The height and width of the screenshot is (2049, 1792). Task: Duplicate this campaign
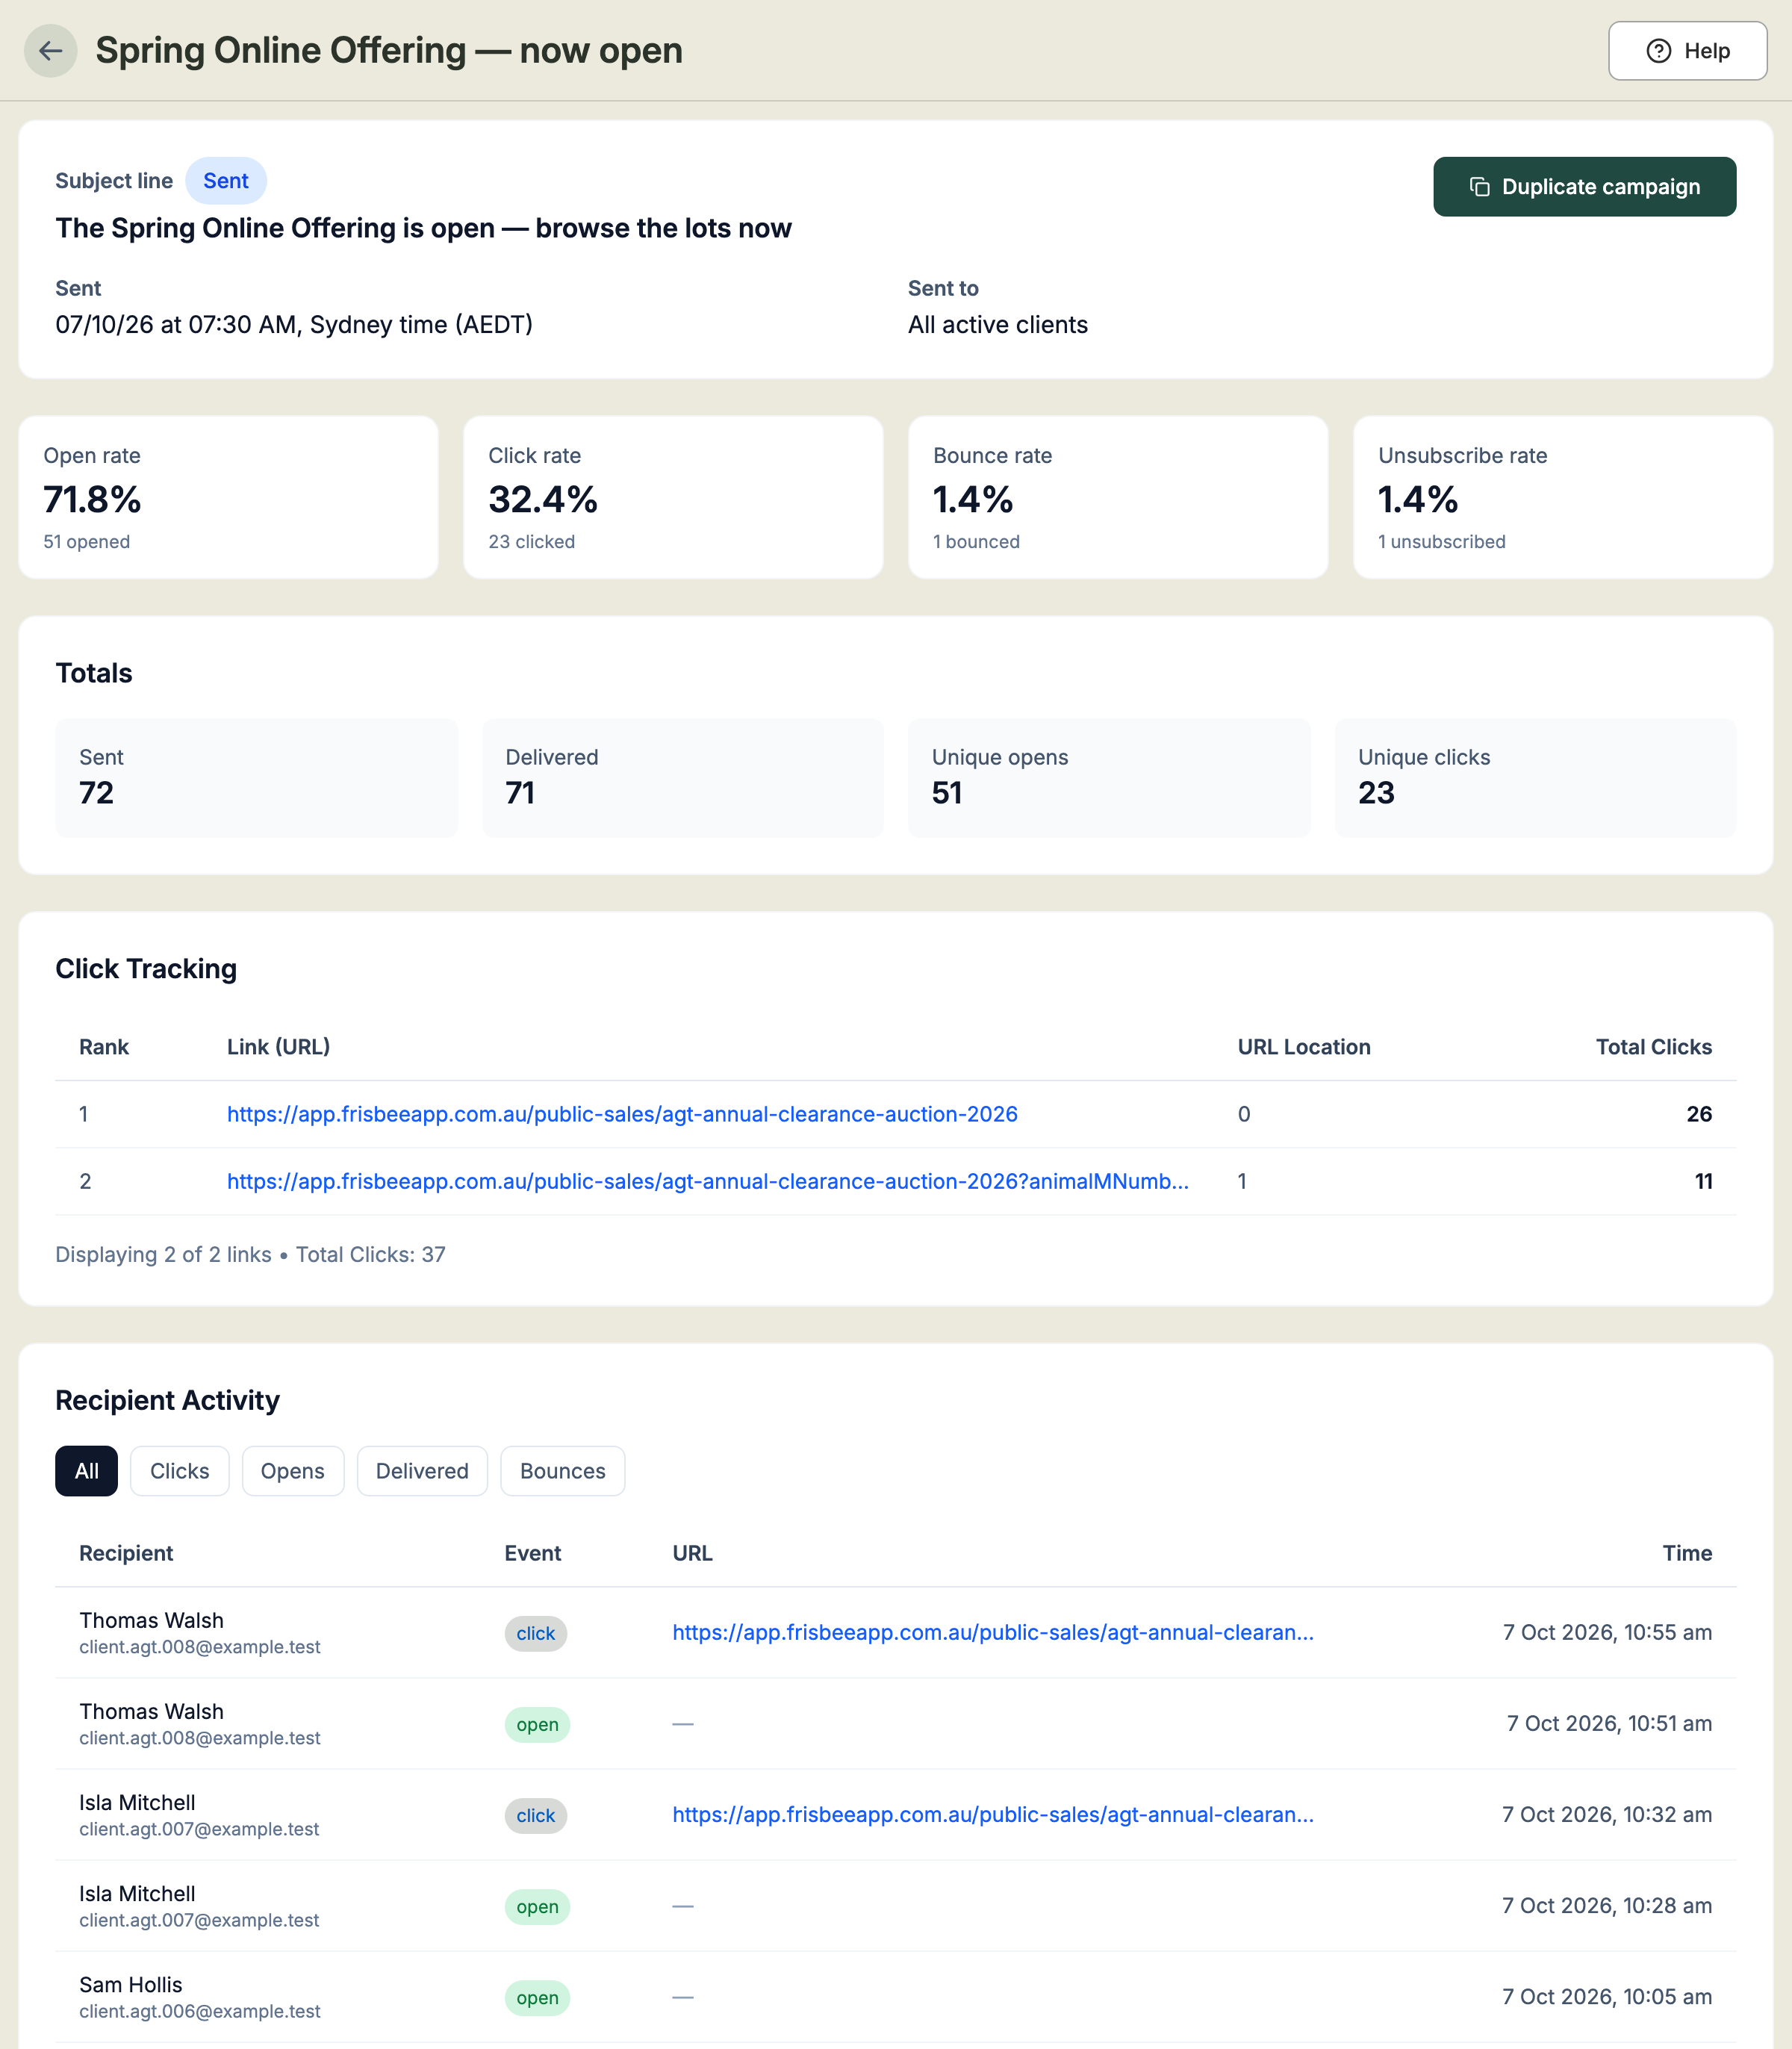click(1584, 187)
